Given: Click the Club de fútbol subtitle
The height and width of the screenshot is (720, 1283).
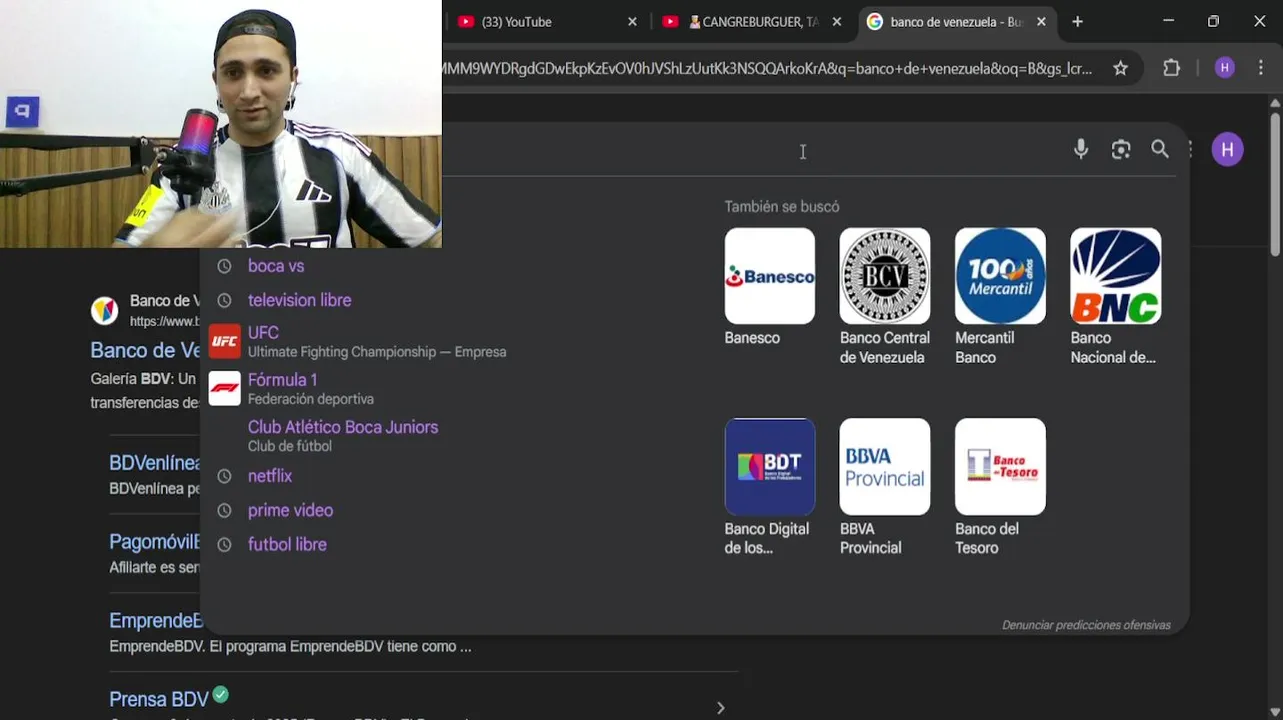Looking at the screenshot, I should pyautogui.click(x=290, y=446).
